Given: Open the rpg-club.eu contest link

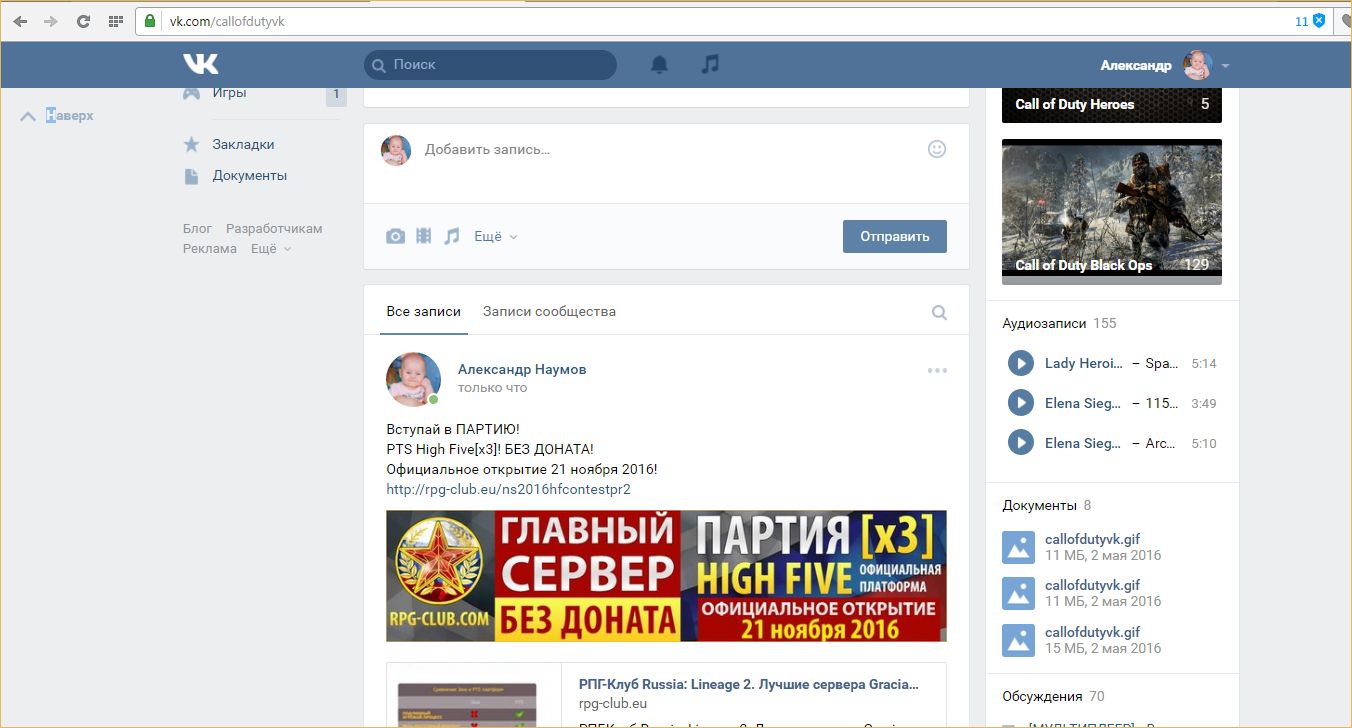Looking at the screenshot, I should point(509,489).
